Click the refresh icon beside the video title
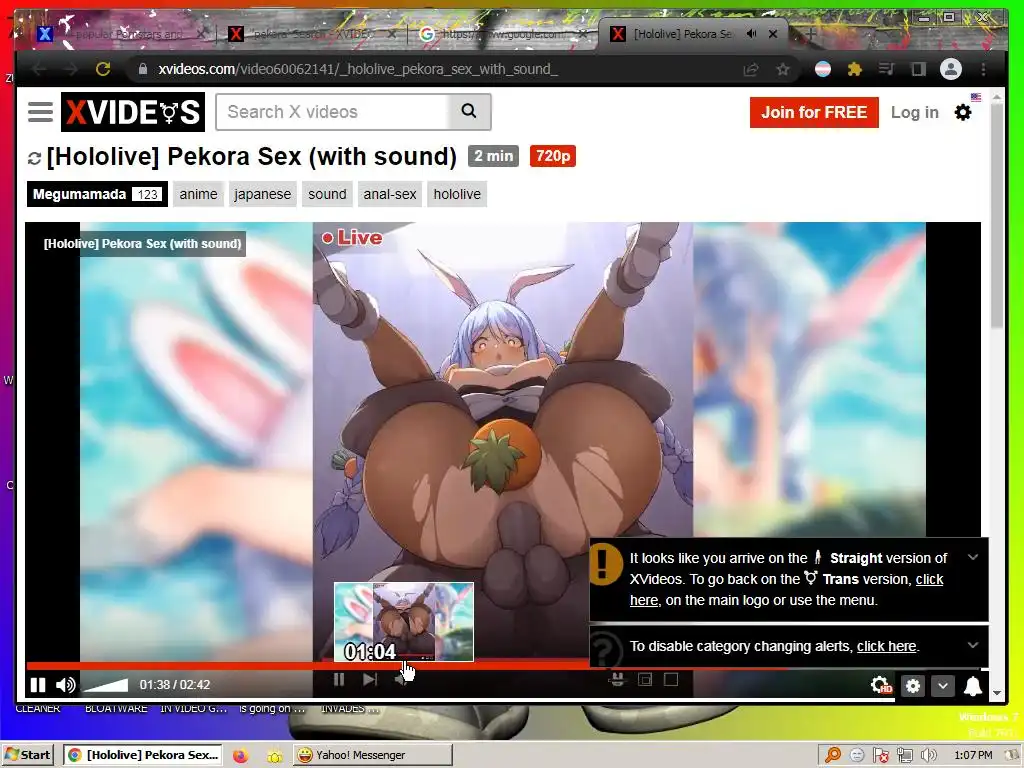This screenshot has height=768, width=1024. coord(35,158)
